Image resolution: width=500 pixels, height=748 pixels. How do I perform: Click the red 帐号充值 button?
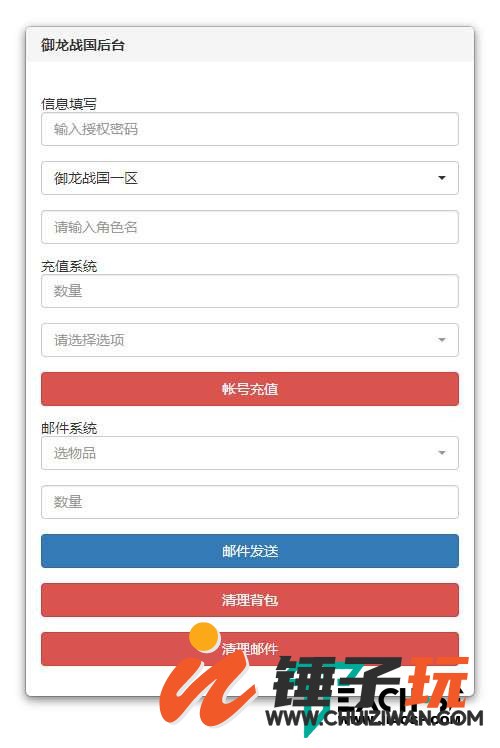(x=250, y=389)
